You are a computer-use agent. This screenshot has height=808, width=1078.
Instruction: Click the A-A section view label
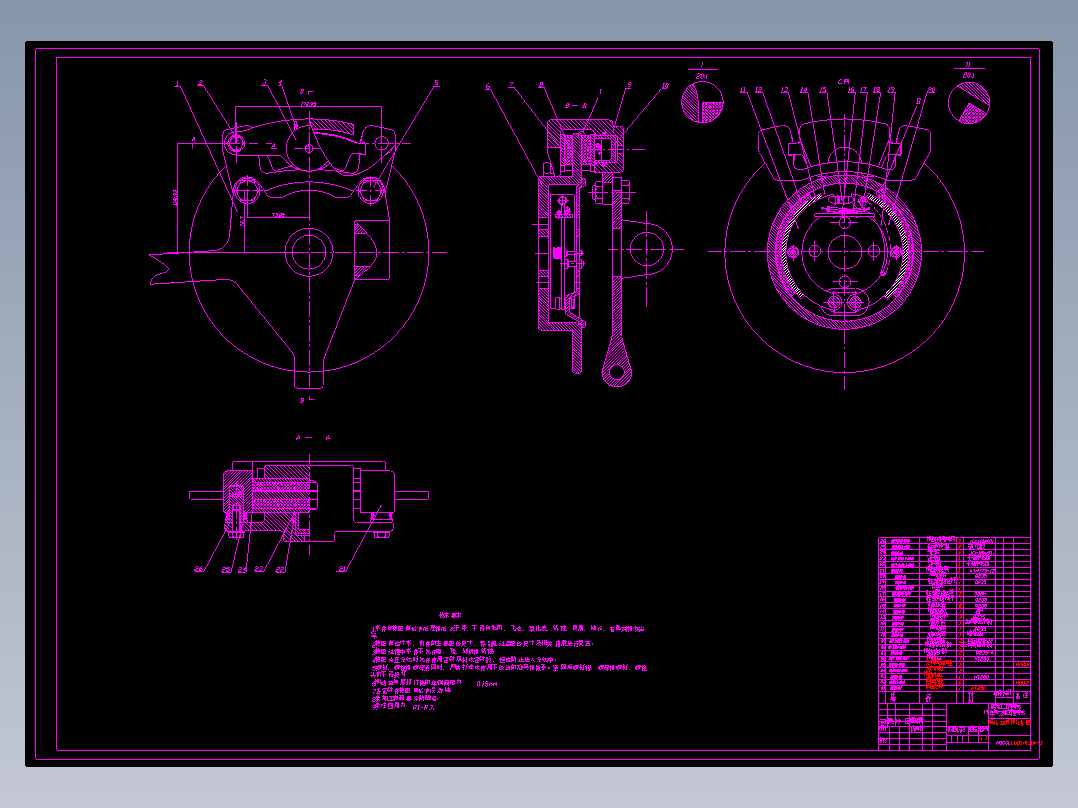314,437
